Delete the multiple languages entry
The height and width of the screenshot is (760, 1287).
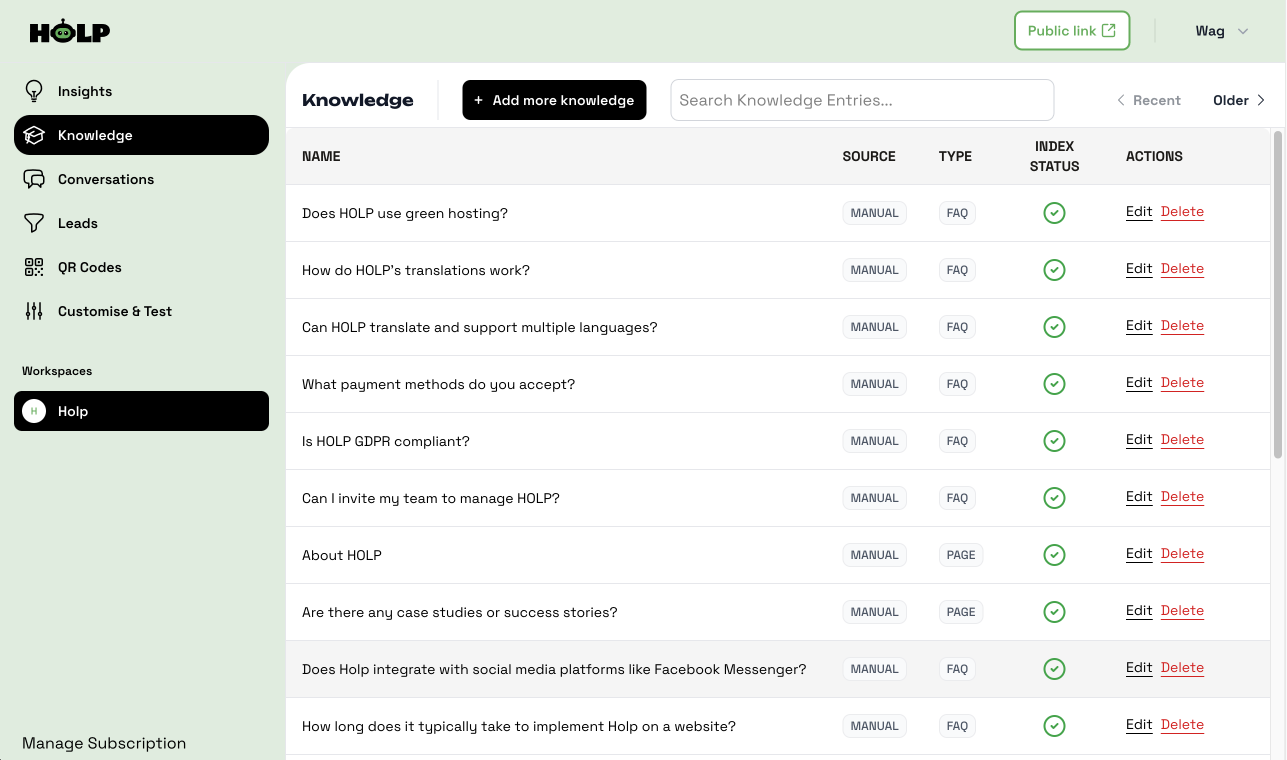pos(1182,326)
